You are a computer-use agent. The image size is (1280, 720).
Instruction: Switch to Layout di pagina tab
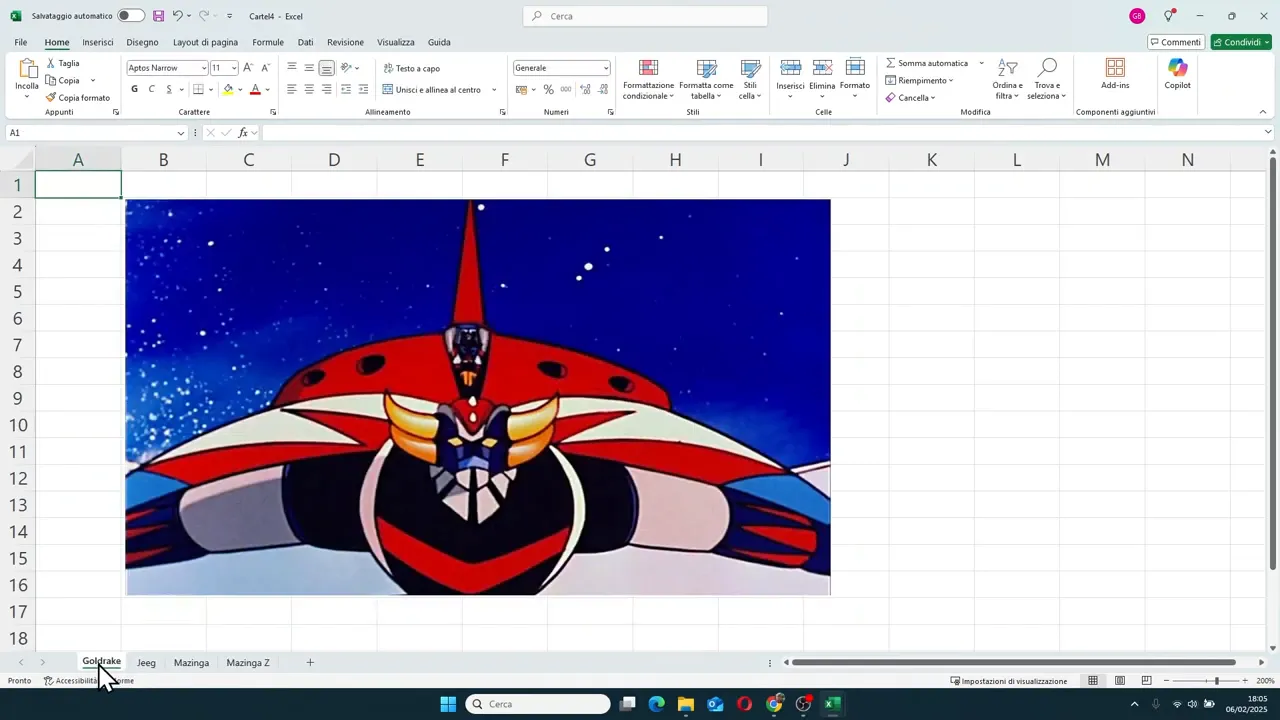pyautogui.click(x=205, y=42)
